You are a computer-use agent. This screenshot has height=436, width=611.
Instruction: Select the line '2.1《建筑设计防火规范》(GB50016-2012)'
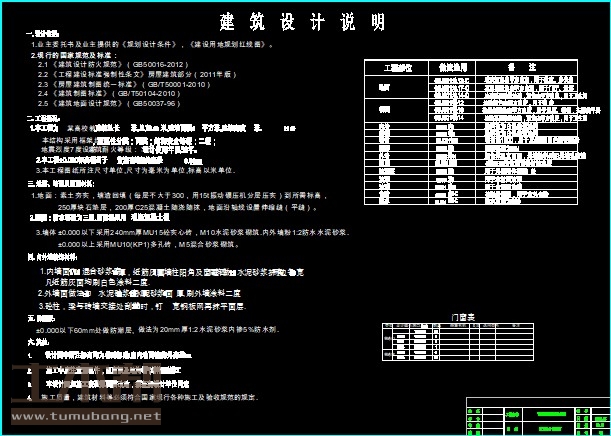pyautogui.click(x=113, y=64)
